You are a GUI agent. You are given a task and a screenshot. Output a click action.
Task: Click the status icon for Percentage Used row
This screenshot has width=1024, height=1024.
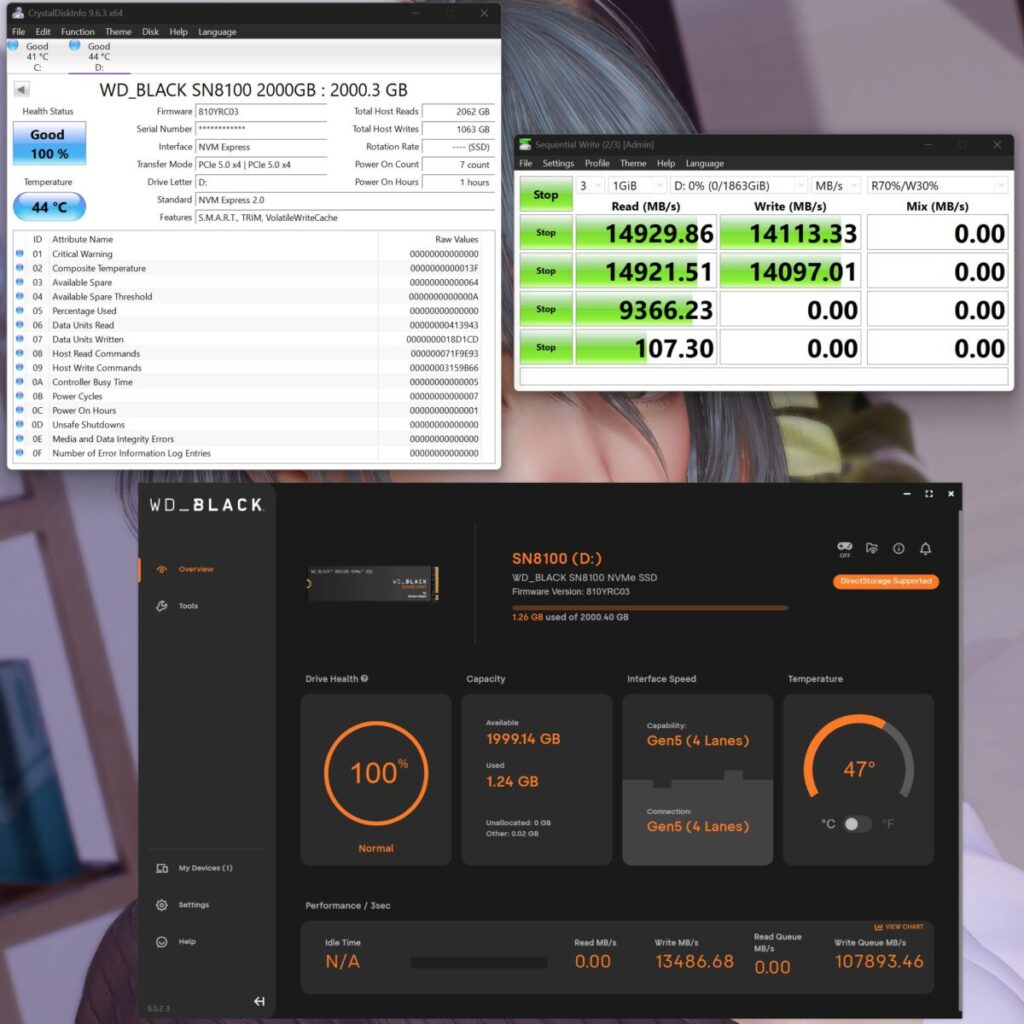click(20, 311)
